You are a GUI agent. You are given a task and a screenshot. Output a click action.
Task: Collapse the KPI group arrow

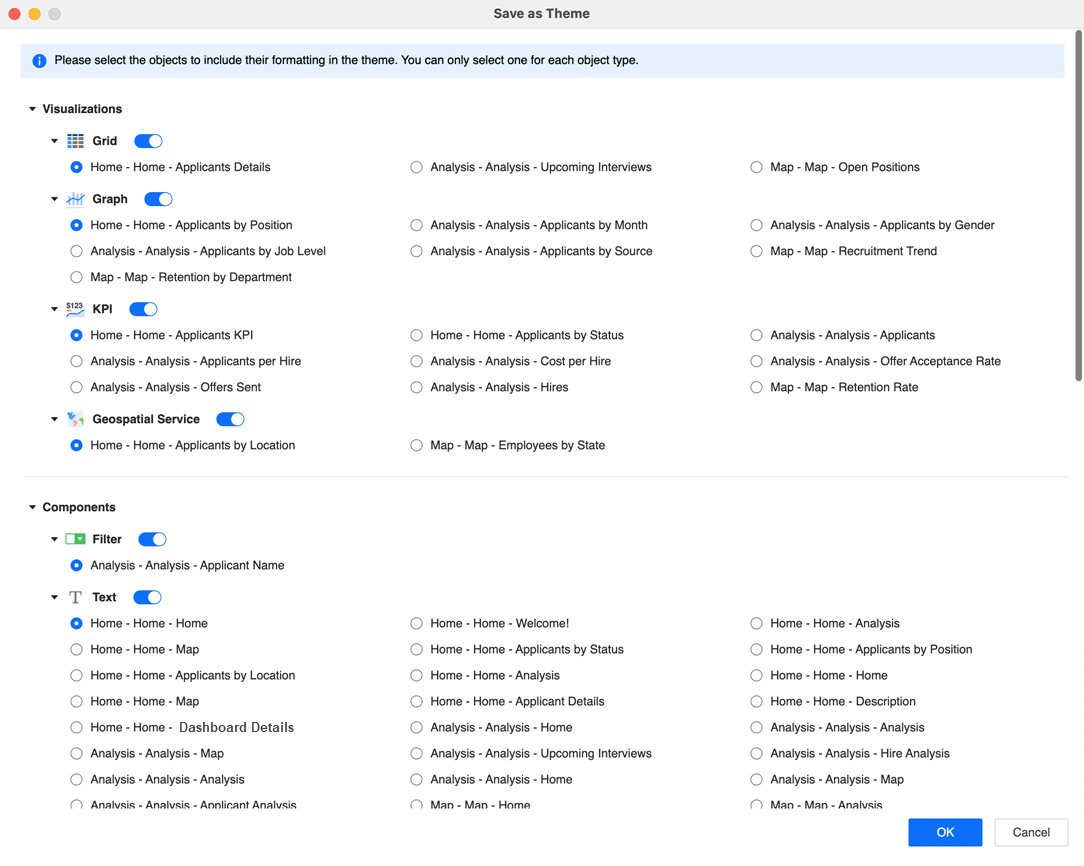54,309
